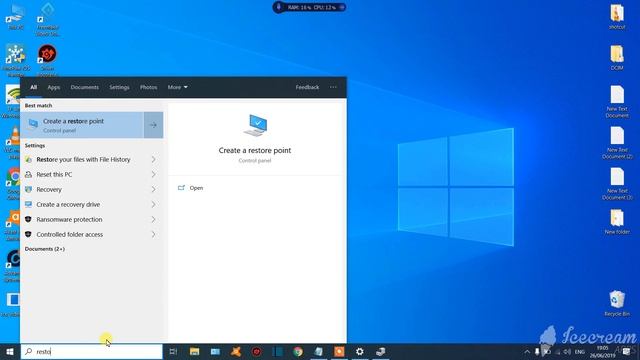
Task: Open the printer-like taskbar icon
Action: (380, 351)
